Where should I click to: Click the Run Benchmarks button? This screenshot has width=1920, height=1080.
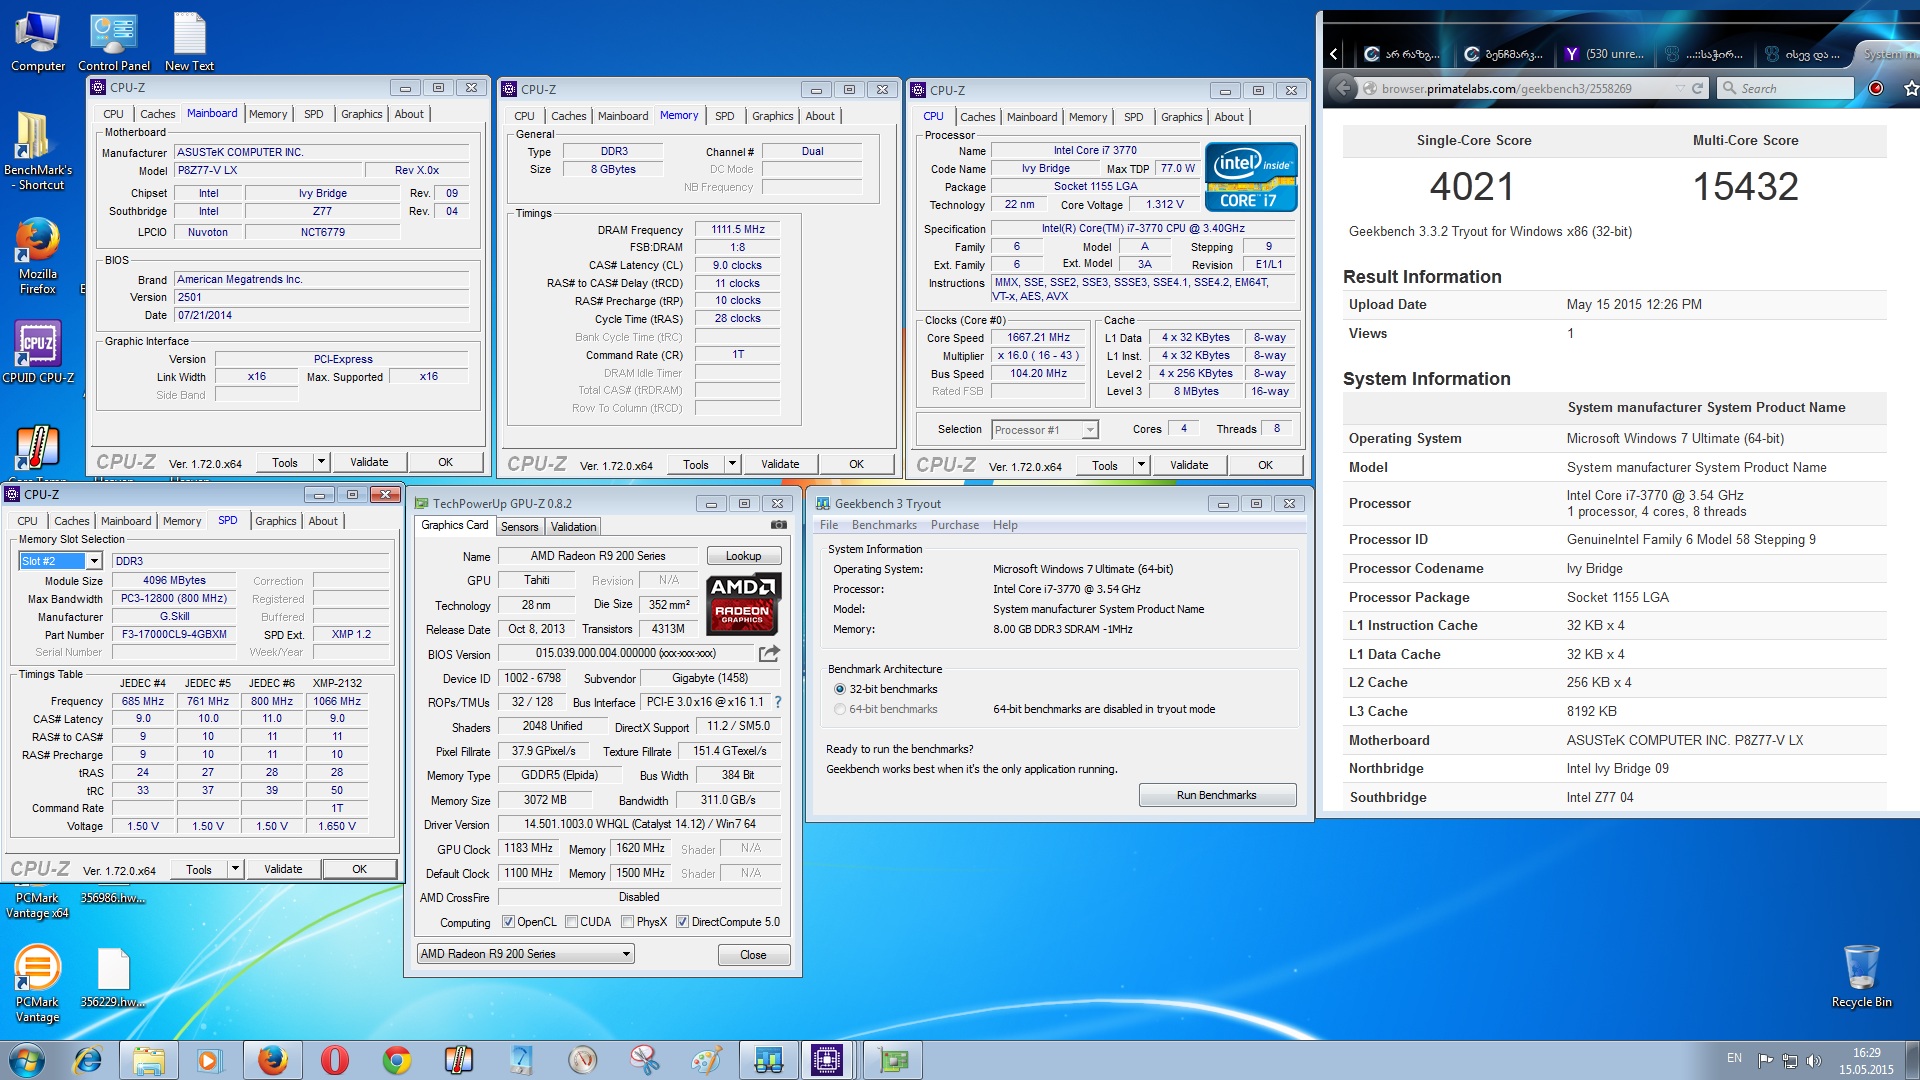pos(1216,795)
